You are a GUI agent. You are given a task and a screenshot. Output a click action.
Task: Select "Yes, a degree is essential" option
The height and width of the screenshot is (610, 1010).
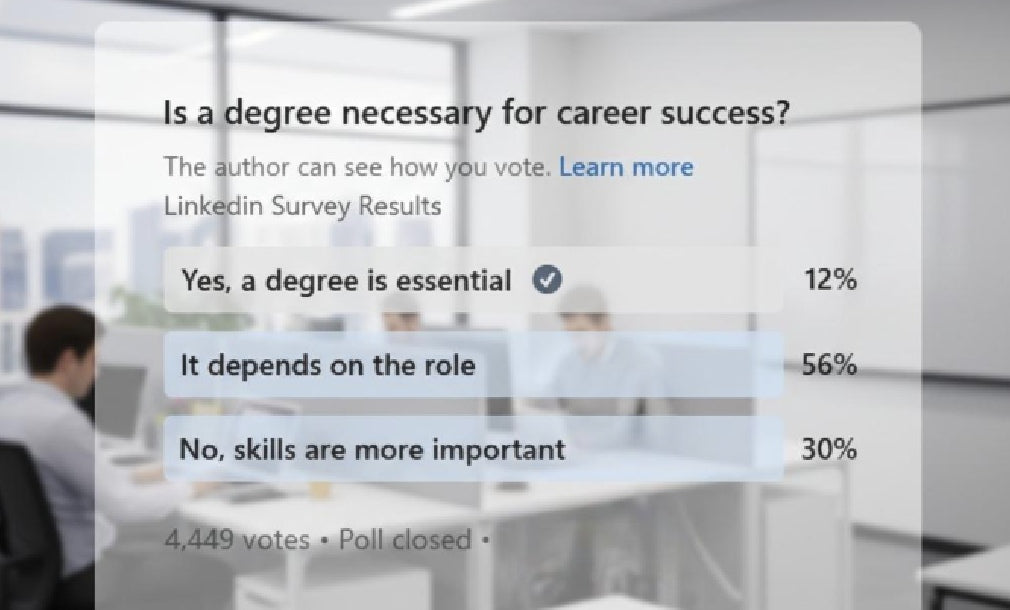pos(345,281)
